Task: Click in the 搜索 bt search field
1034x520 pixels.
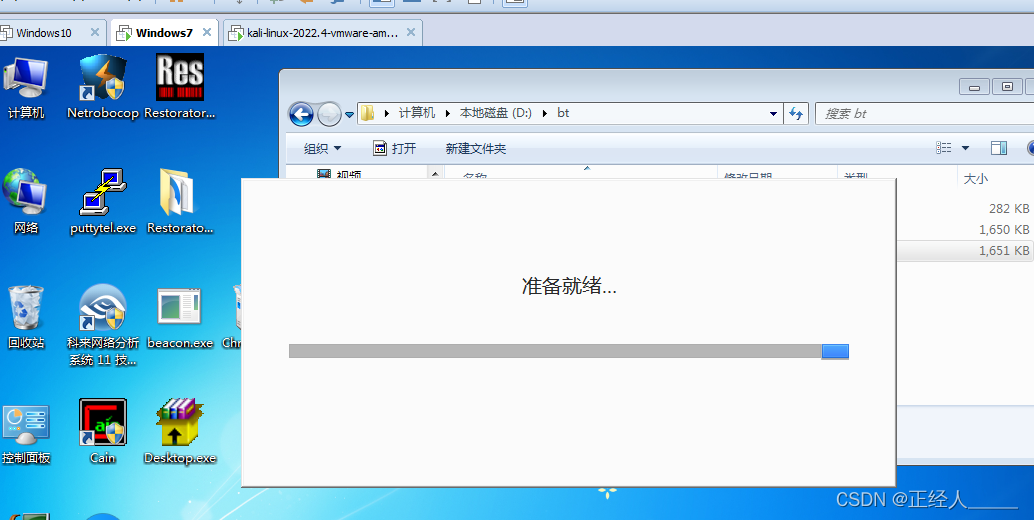Action: pyautogui.click(x=925, y=113)
